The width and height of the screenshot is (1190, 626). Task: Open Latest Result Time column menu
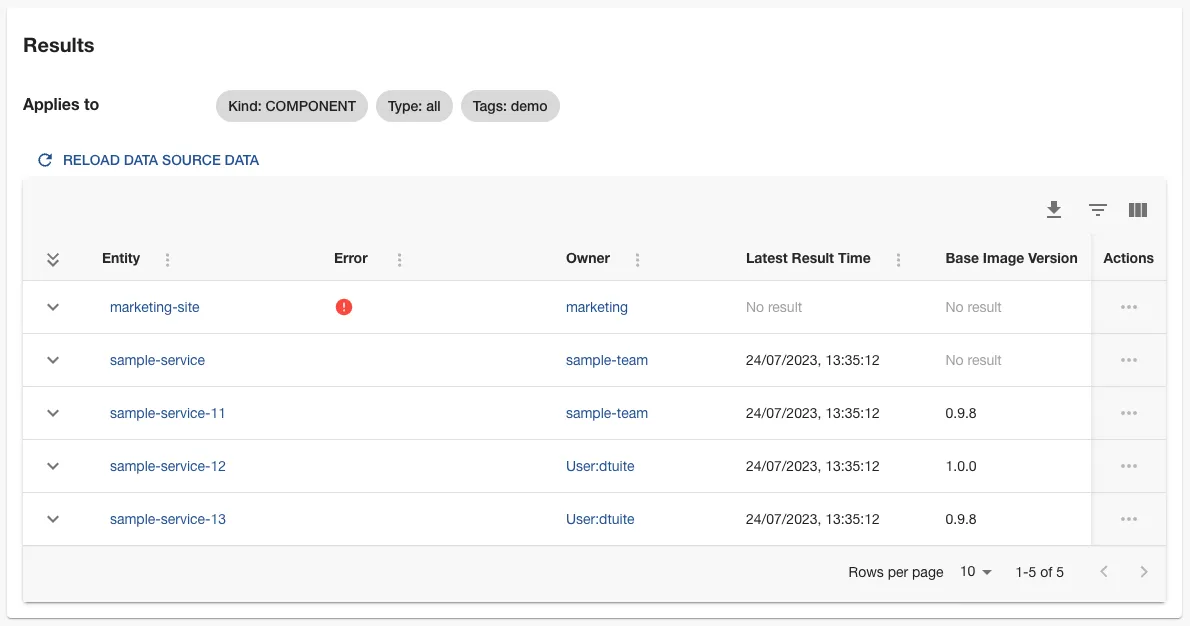(x=898, y=259)
